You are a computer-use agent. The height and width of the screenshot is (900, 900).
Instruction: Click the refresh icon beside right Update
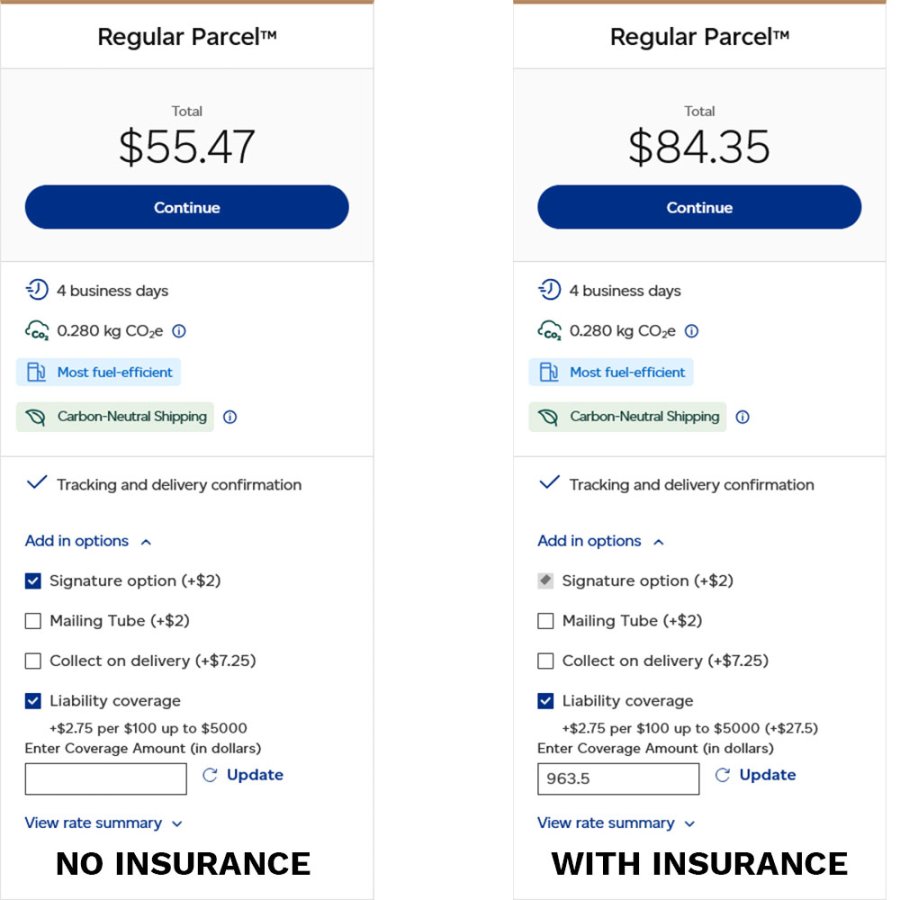coord(723,775)
